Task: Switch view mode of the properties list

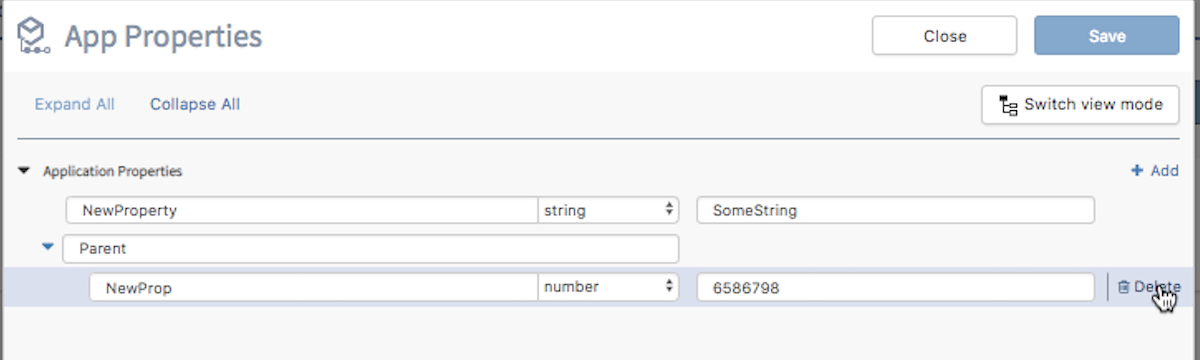Action: click(1081, 105)
